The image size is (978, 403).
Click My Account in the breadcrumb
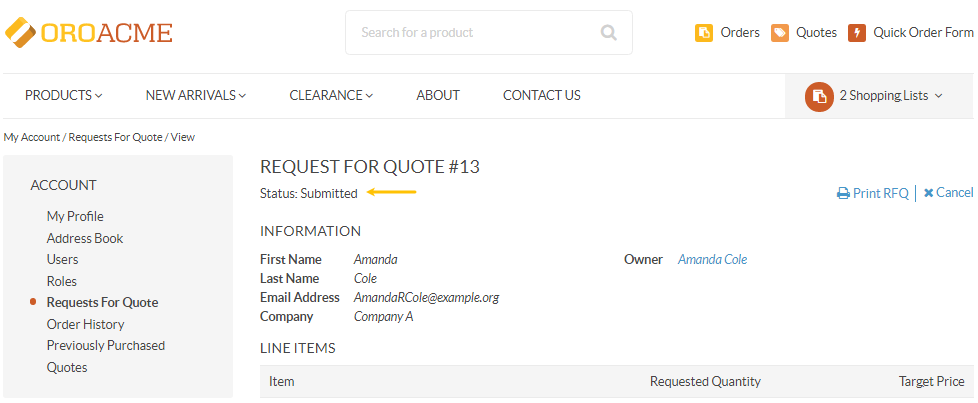pyautogui.click(x=32, y=137)
